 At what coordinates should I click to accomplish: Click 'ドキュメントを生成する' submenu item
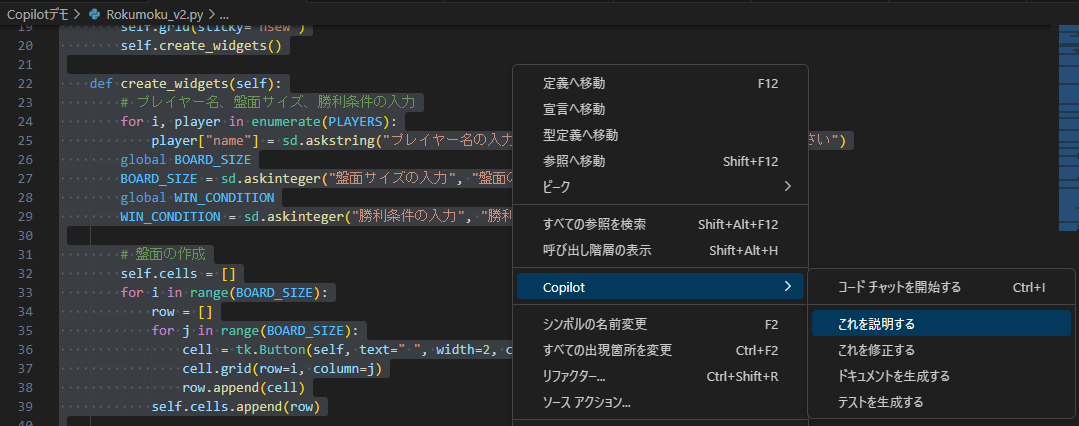pyautogui.click(x=893, y=376)
